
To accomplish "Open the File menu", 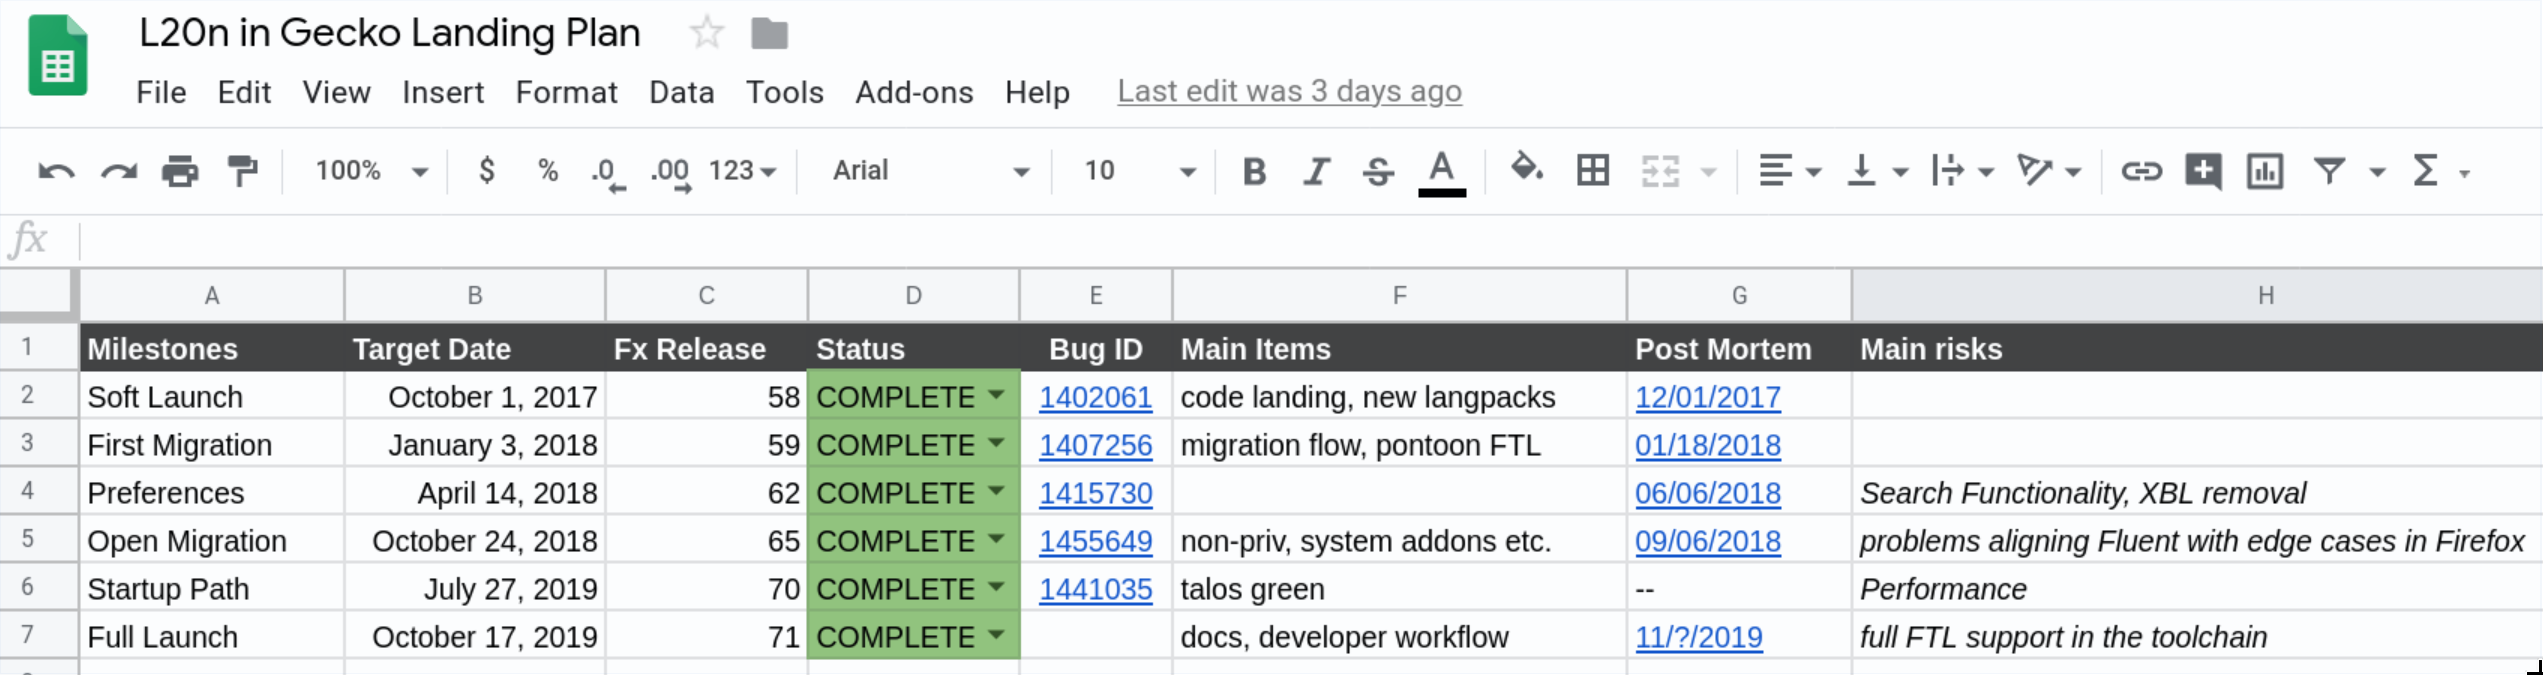I will [161, 92].
